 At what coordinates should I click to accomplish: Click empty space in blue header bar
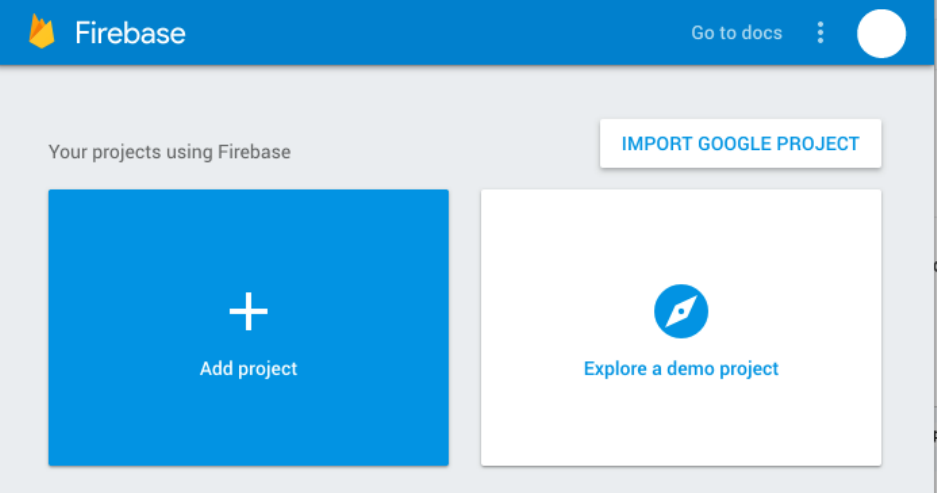tap(436, 32)
